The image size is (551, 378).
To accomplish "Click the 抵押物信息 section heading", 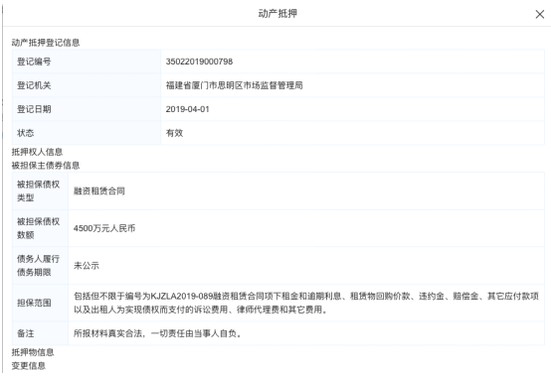I will (33, 352).
